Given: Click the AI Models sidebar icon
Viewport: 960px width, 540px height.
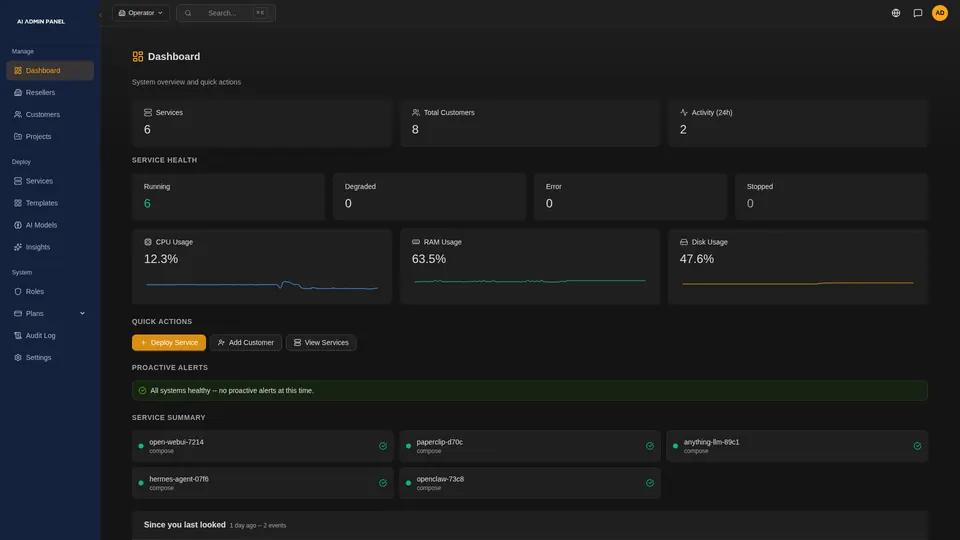Looking at the screenshot, I should [x=18, y=225].
